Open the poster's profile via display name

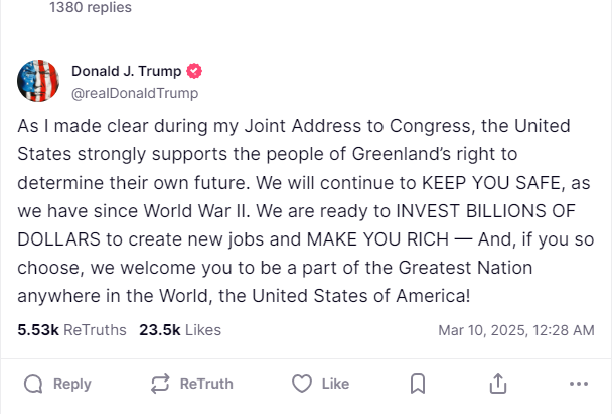coord(126,72)
